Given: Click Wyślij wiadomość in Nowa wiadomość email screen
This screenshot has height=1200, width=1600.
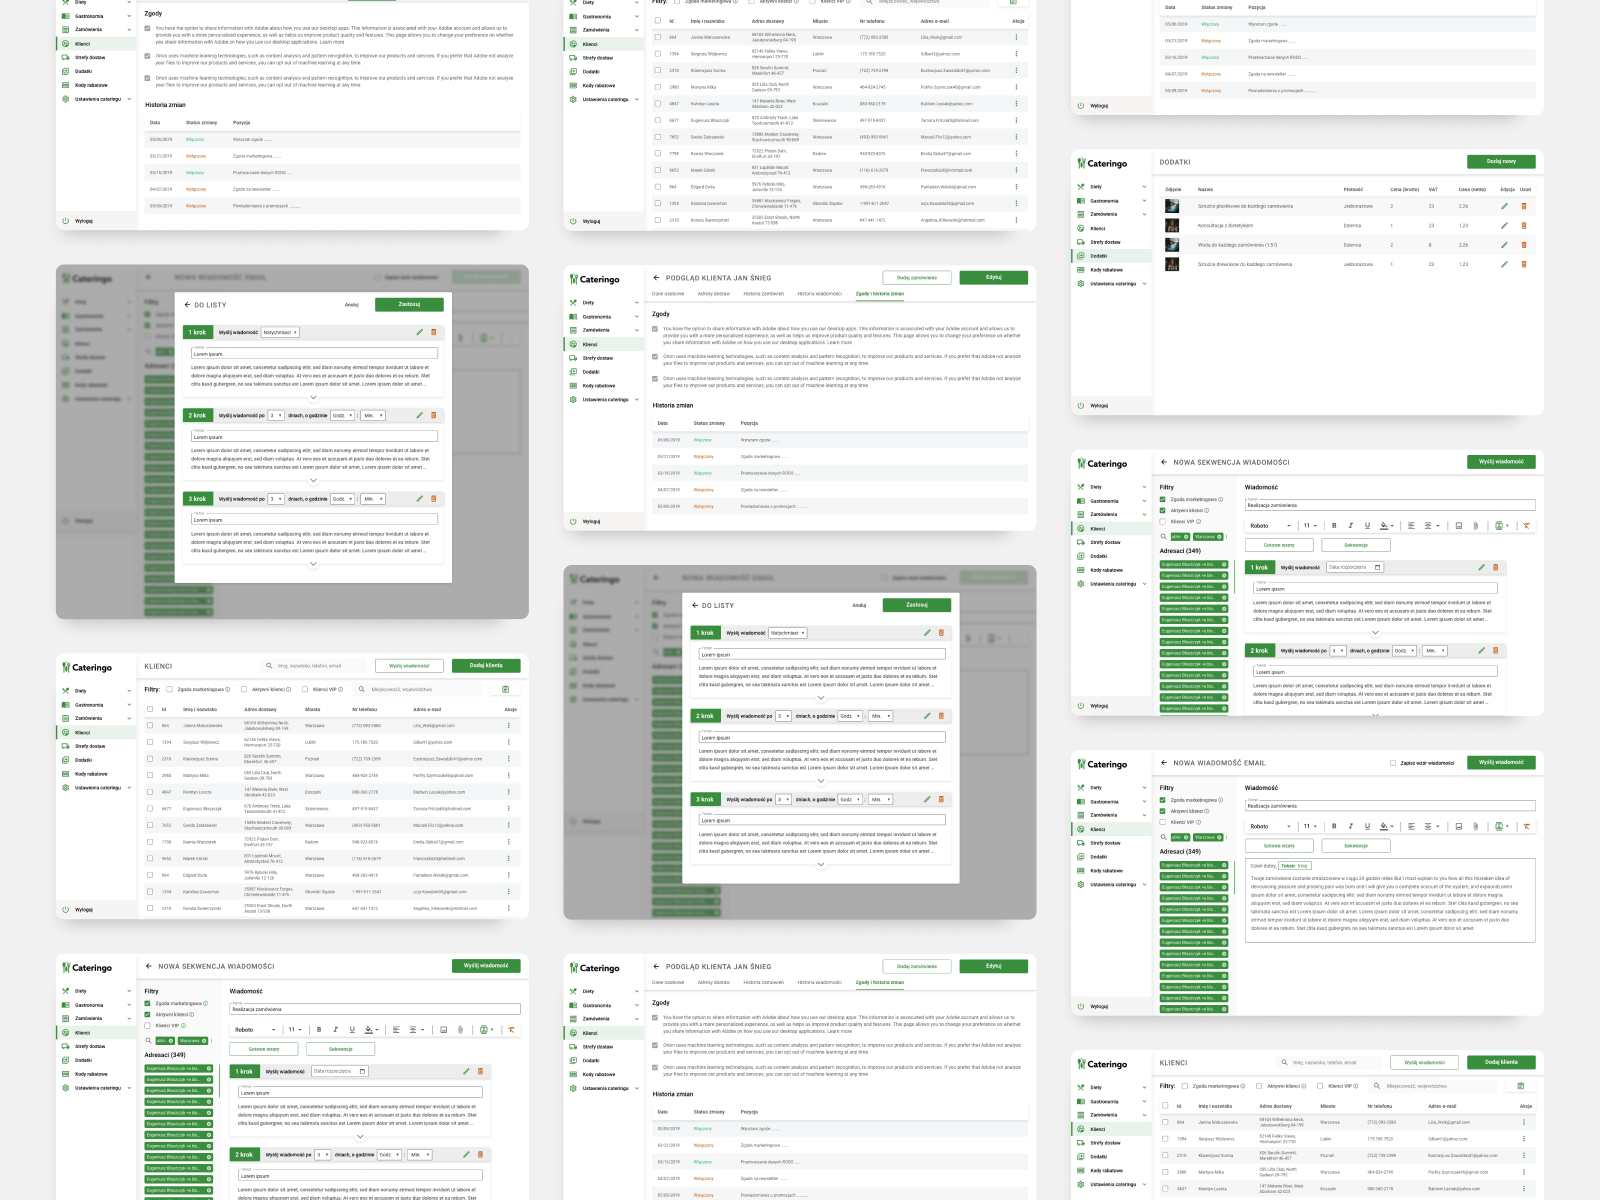Looking at the screenshot, I should (x=1501, y=762).
